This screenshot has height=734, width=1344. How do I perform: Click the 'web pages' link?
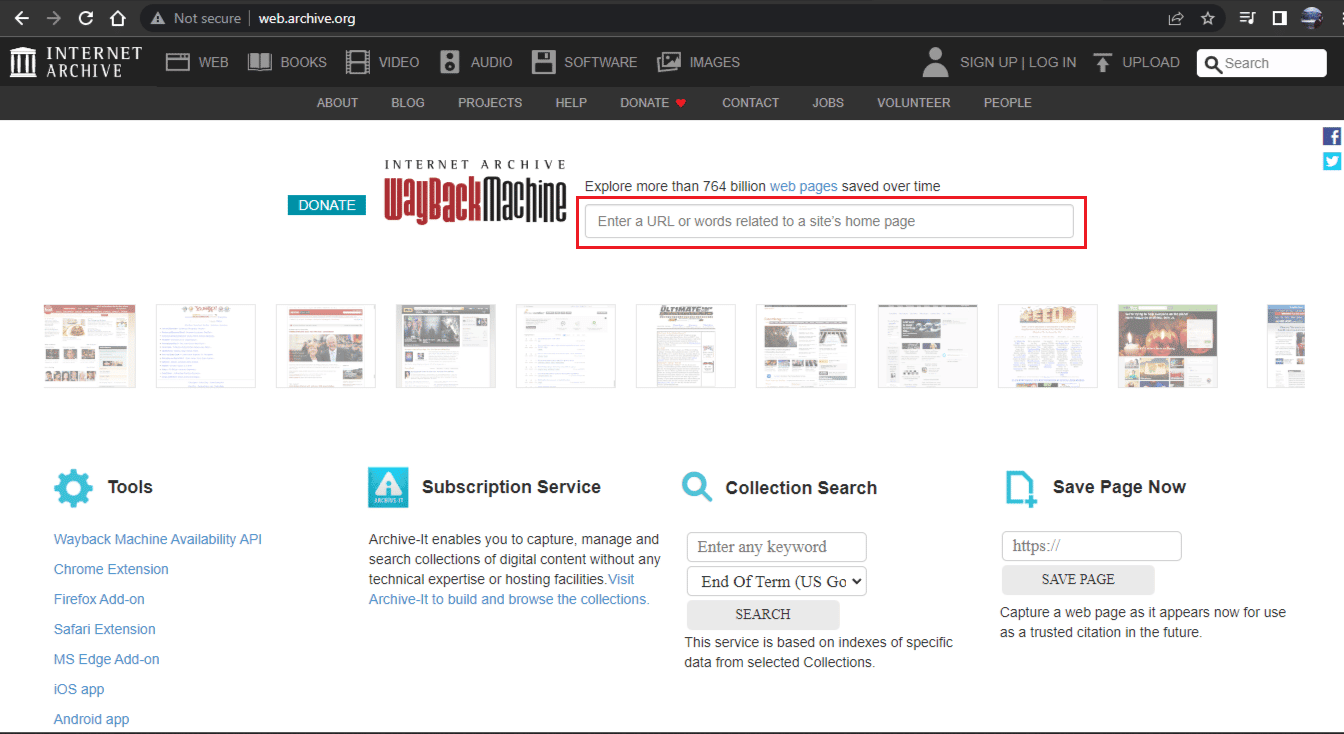coord(803,186)
